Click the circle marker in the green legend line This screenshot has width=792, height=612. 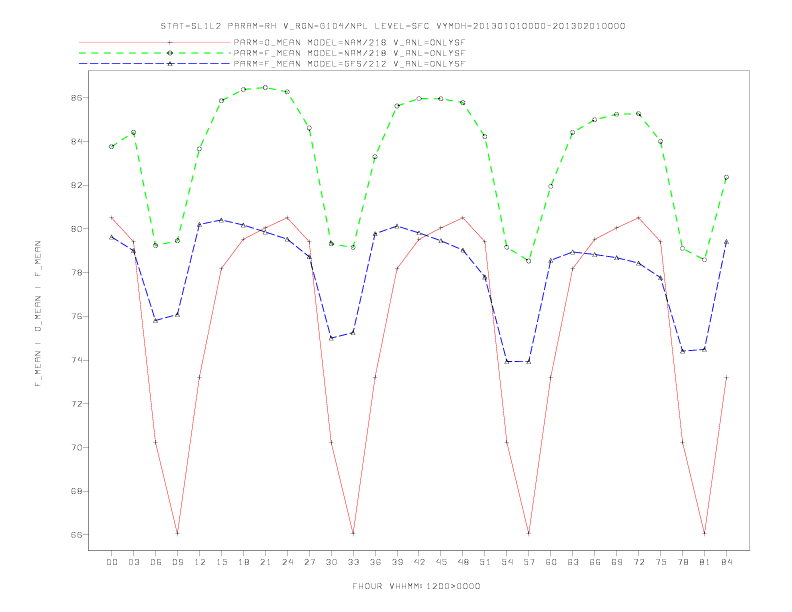(170, 53)
